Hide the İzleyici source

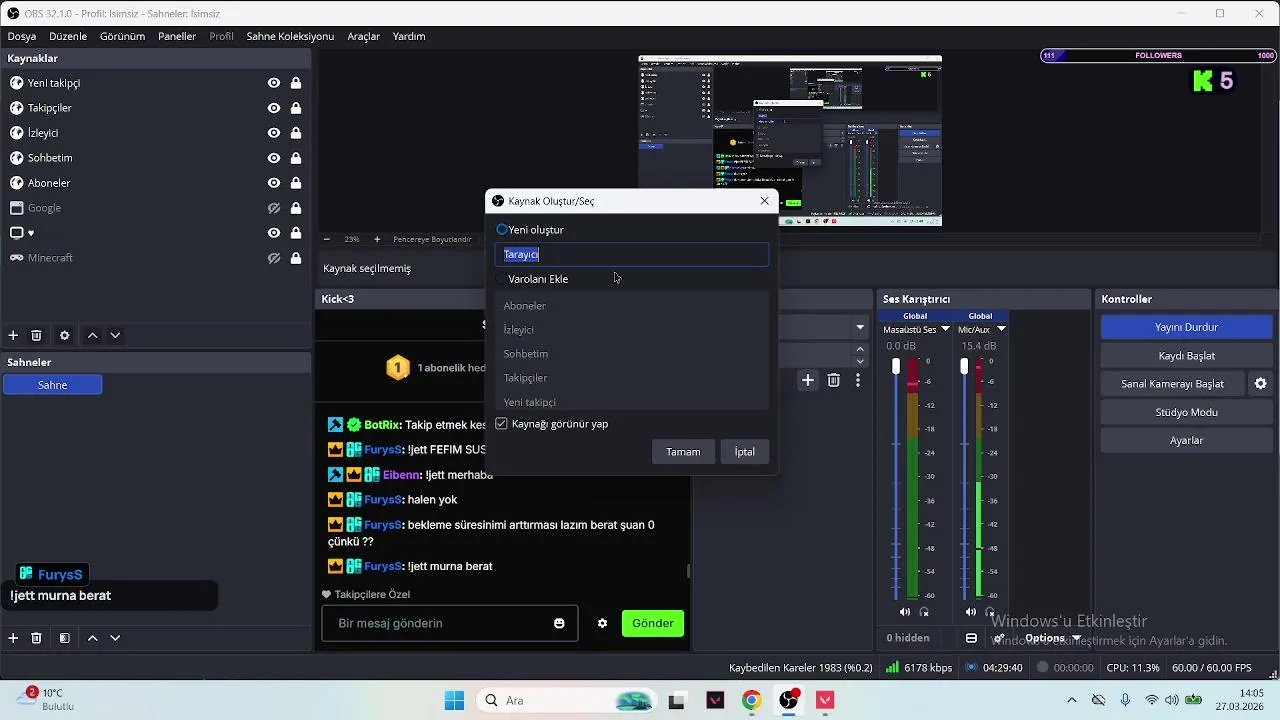273,133
